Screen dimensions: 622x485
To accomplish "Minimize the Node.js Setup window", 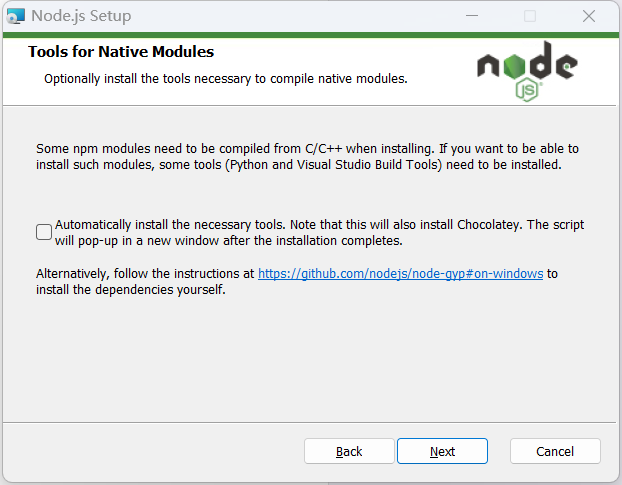I will click(472, 16).
